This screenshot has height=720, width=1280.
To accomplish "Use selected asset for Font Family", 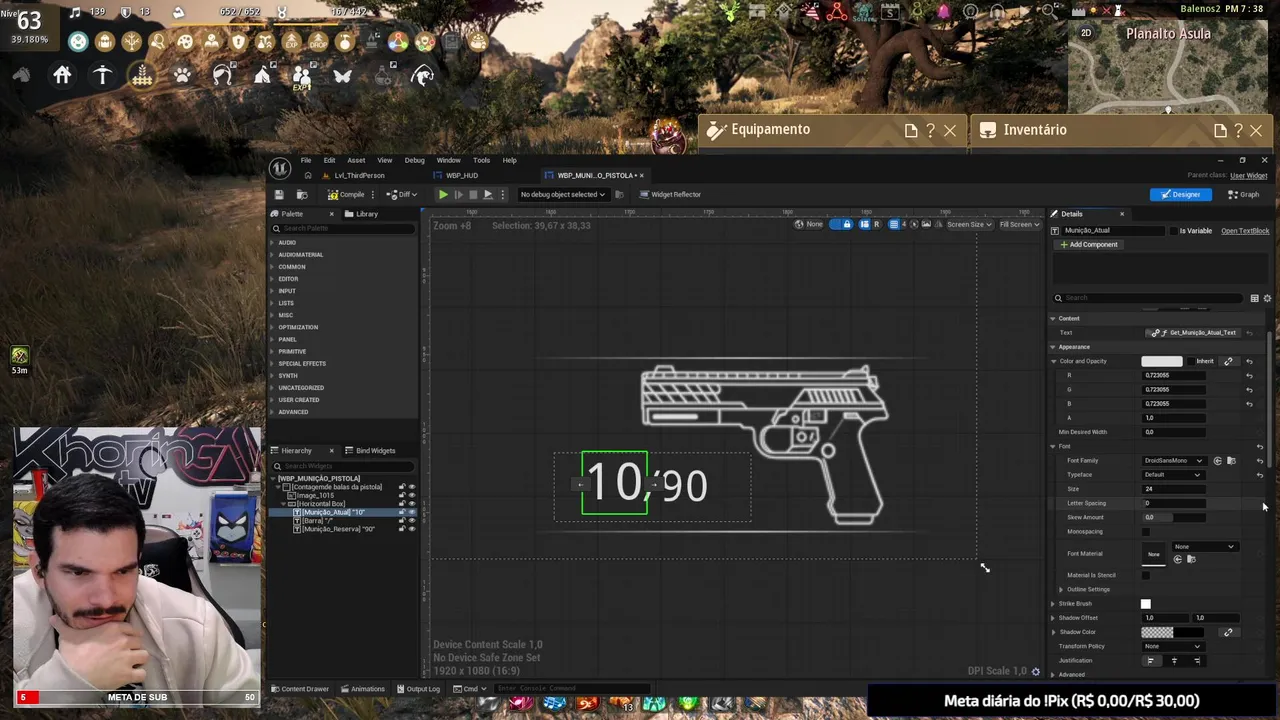I will point(1218,461).
